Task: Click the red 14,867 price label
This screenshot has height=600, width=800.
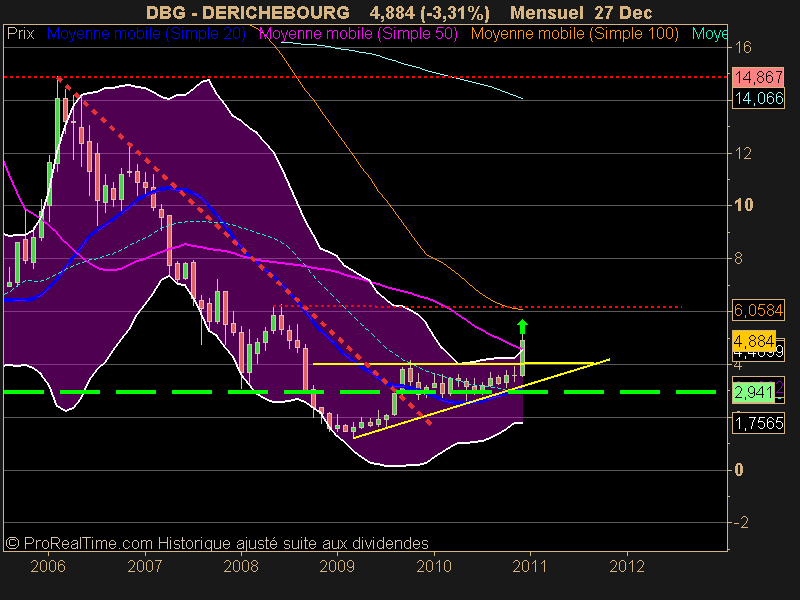Action: point(758,77)
